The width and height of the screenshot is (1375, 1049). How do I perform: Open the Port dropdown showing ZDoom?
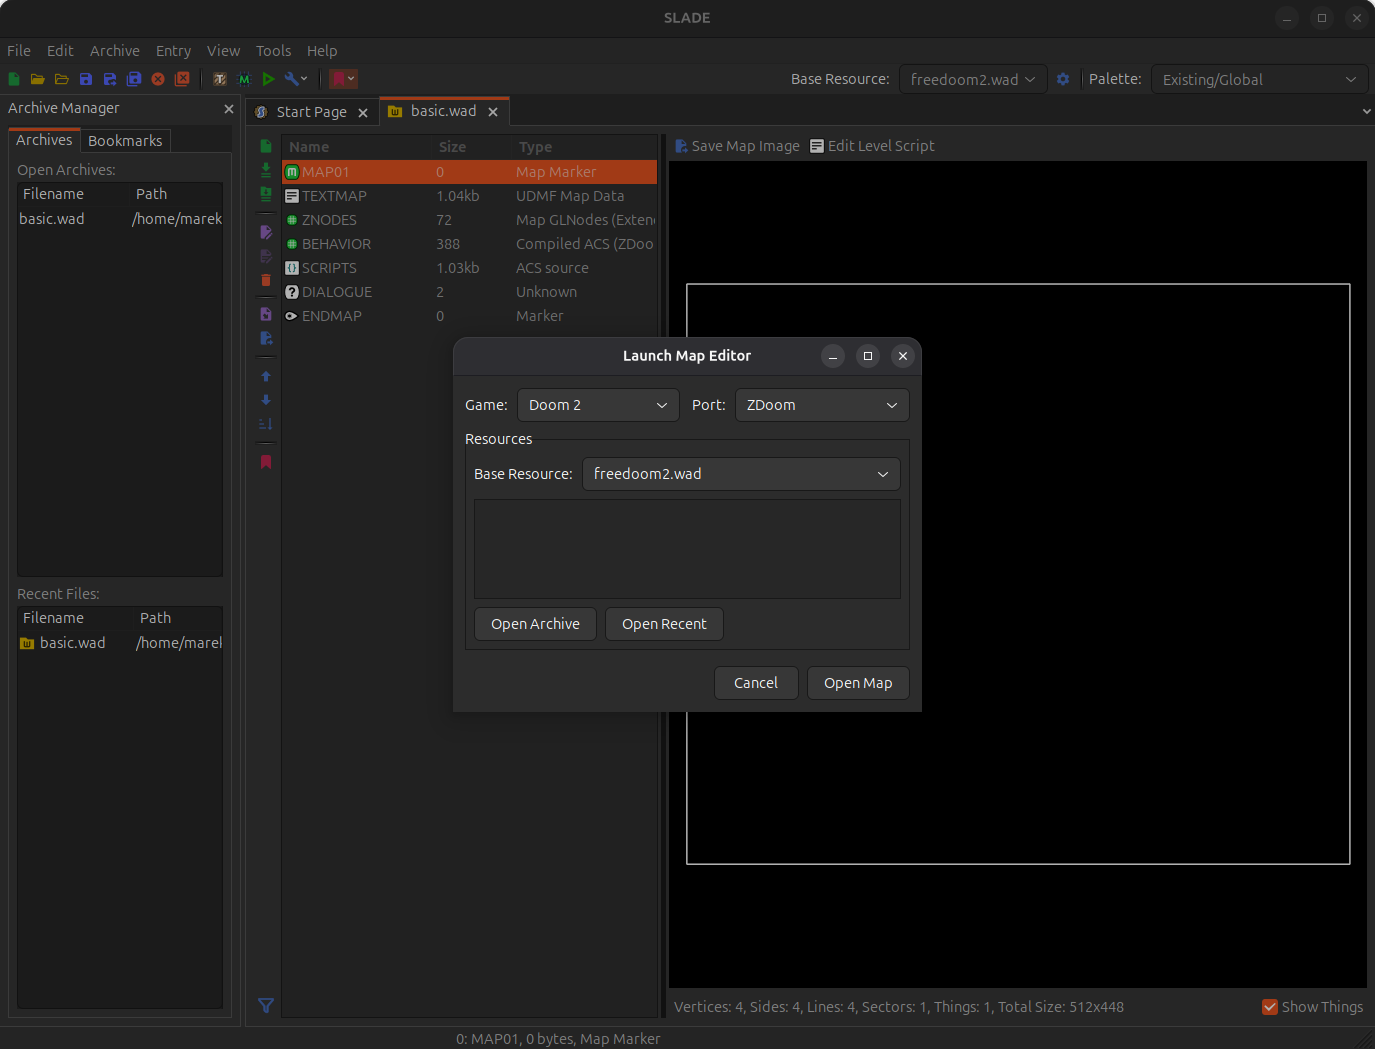[x=822, y=405]
